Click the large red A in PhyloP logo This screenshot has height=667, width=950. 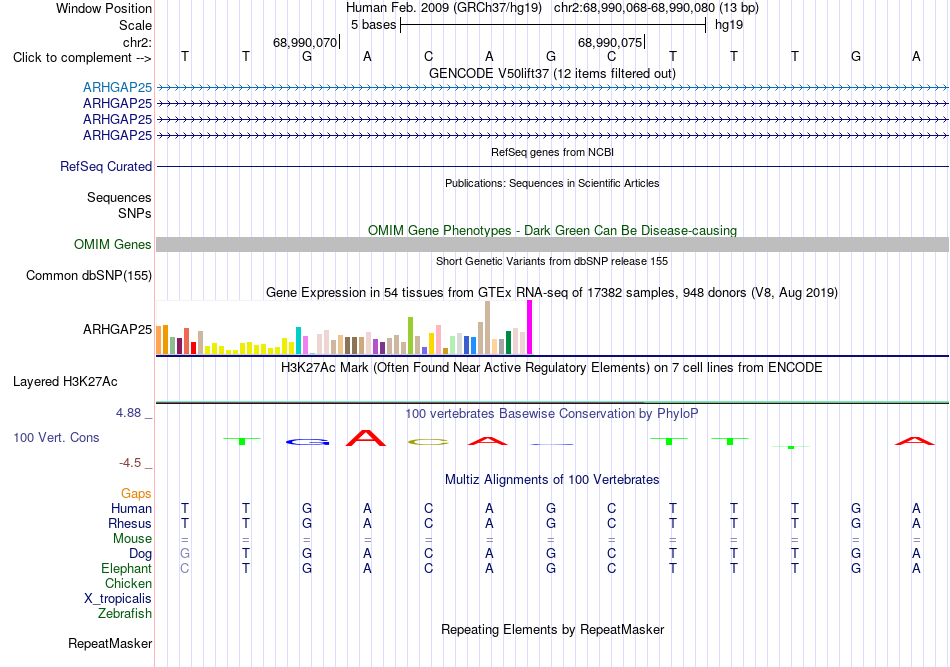point(366,438)
